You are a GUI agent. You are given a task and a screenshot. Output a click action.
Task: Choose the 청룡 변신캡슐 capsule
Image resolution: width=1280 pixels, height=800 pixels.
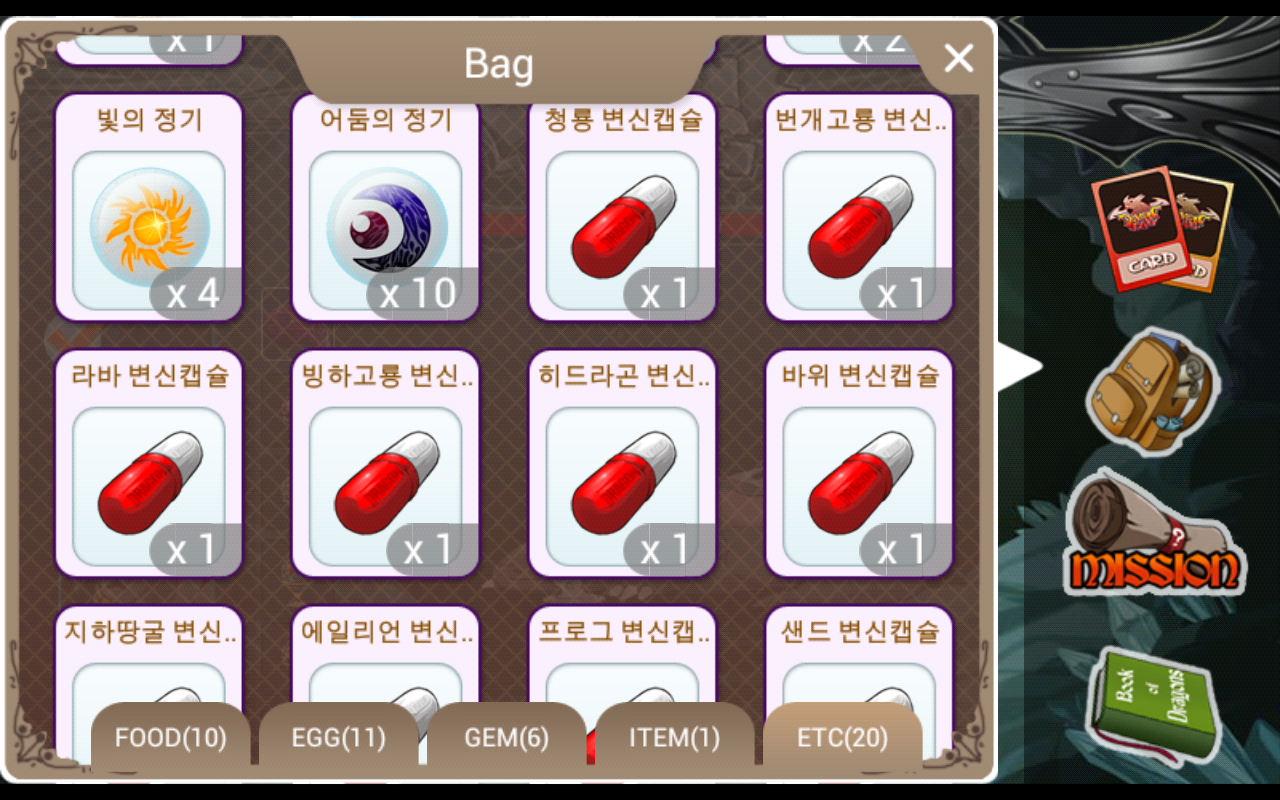click(x=623, y=208)
